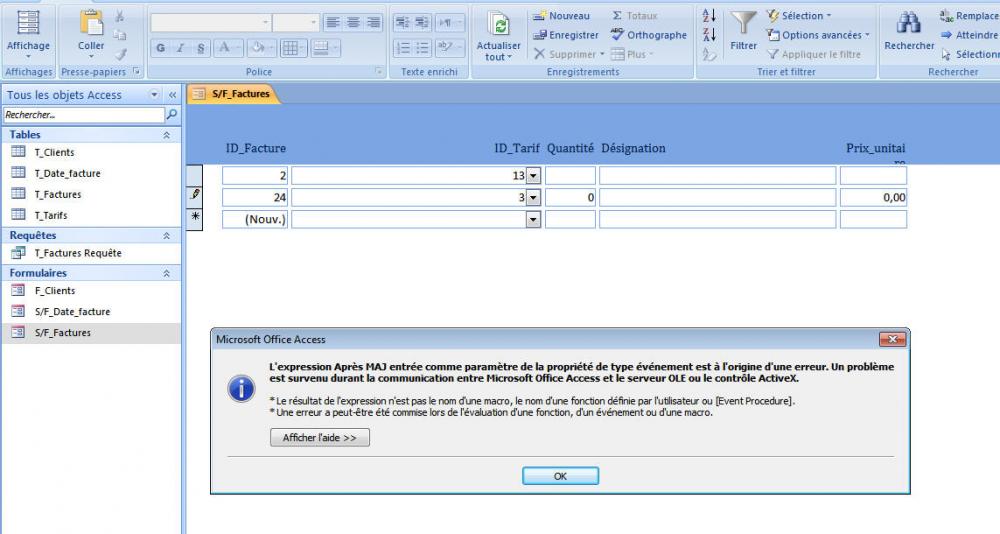Click Nouveau record button

pos(562,15)
